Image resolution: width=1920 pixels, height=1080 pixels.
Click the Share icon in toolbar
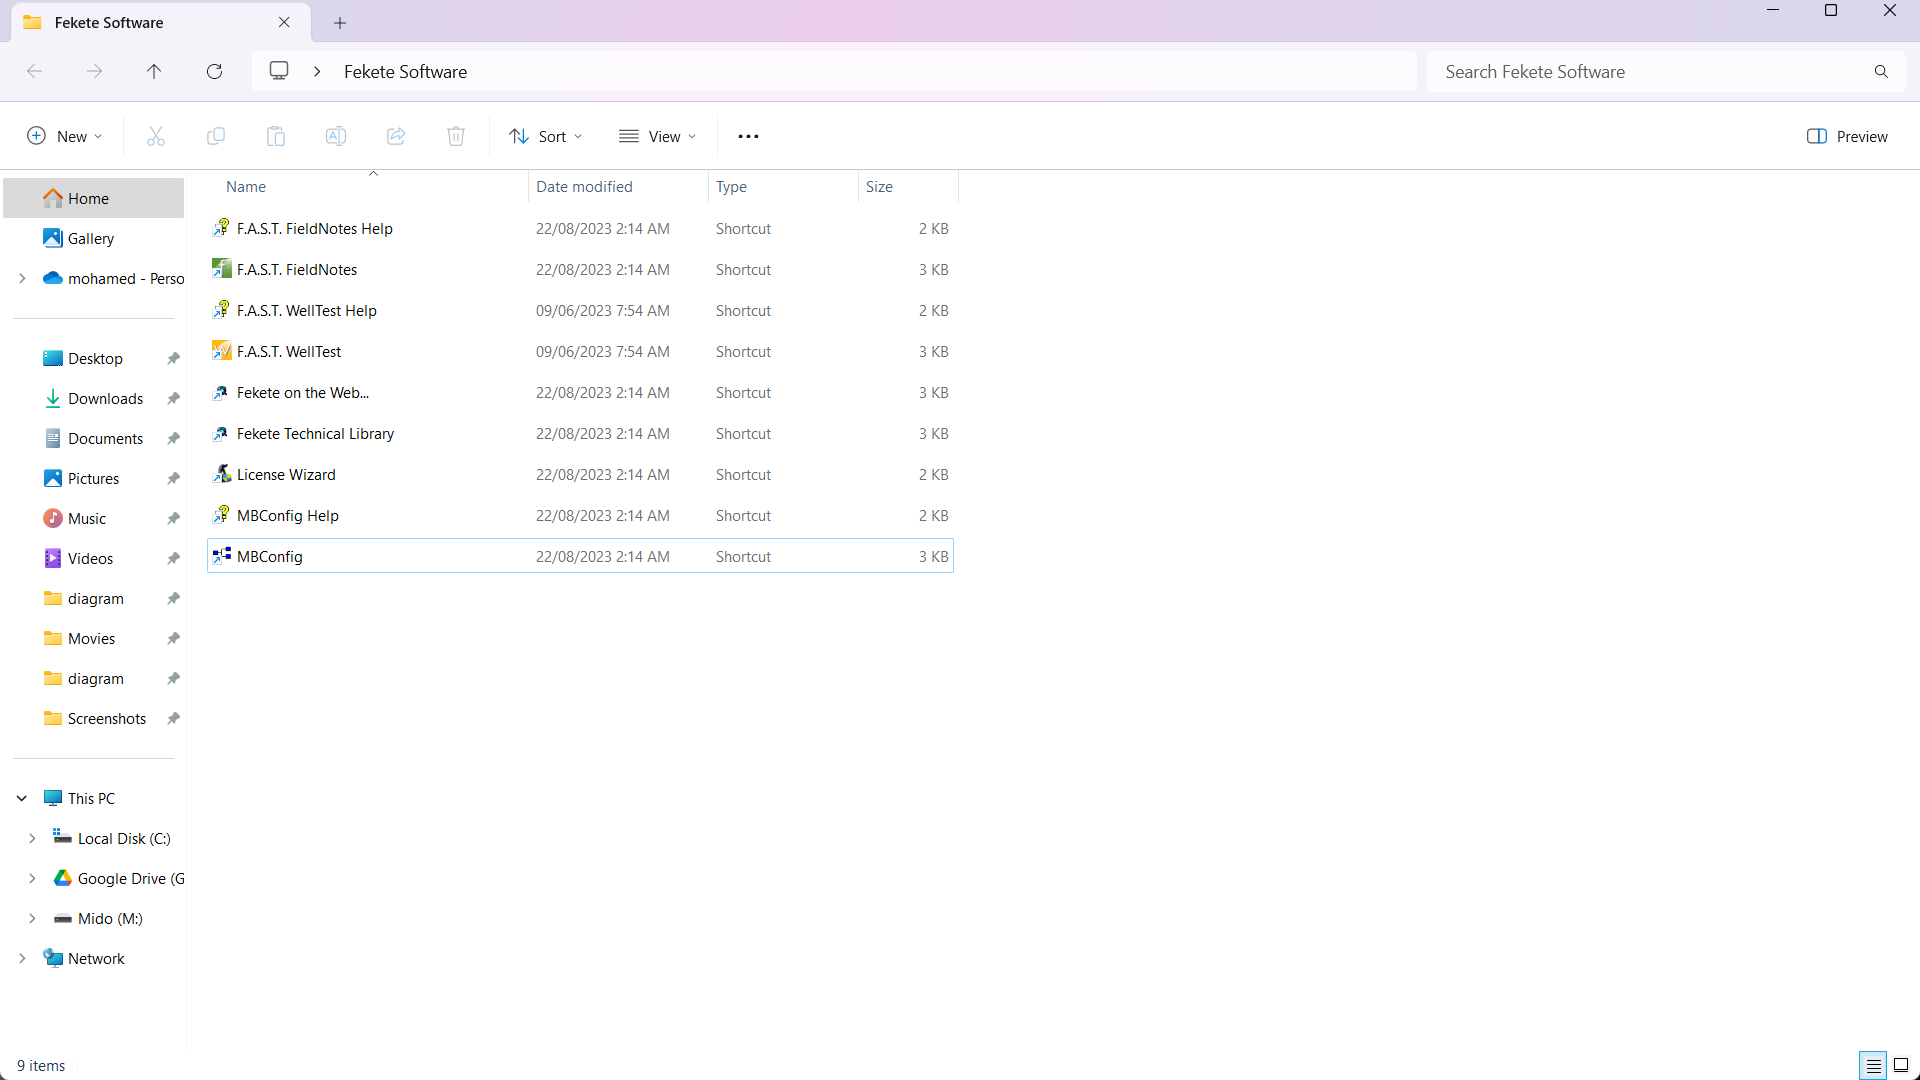pyautogui.click(x=396, y=136)
